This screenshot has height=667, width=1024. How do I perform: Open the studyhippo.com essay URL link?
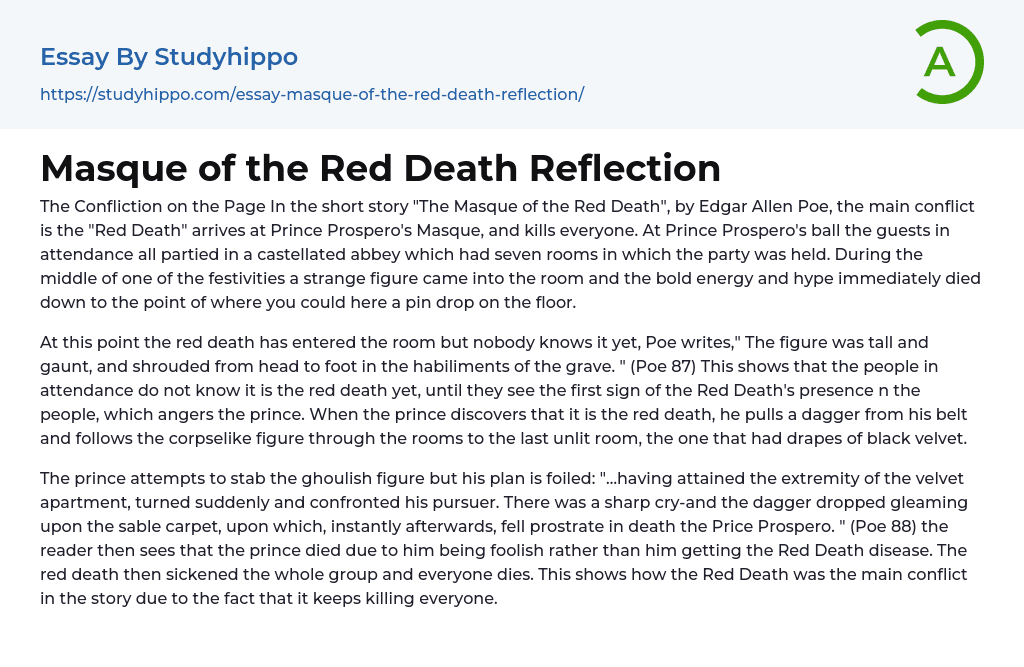pos(312,94)
